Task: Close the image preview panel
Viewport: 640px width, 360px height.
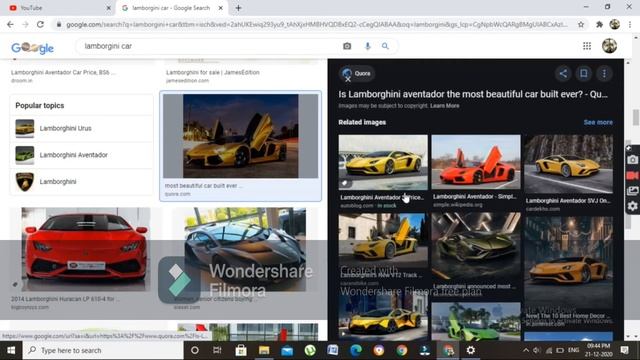Action: click(348, 80)
